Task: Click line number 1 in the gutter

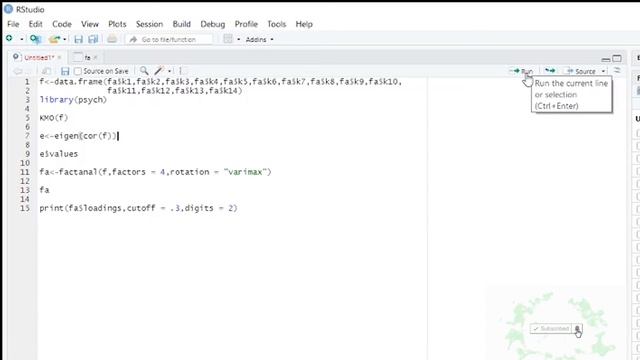Action: (x=27, y=82)
